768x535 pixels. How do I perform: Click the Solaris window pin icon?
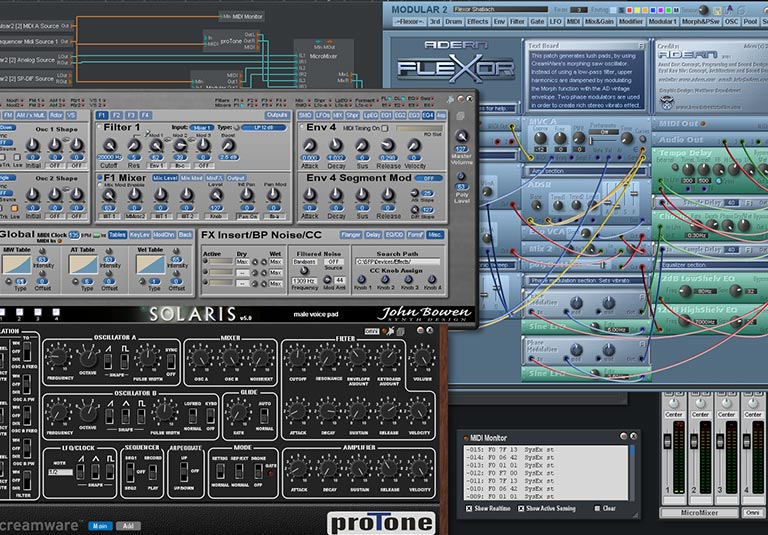pyautogui.click(x=450, y=99)
